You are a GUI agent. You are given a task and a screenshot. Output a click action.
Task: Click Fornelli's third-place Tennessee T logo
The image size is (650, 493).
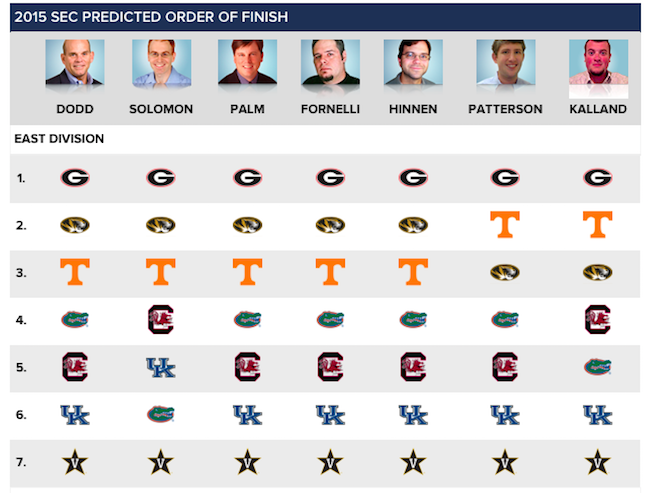(330, 272)
